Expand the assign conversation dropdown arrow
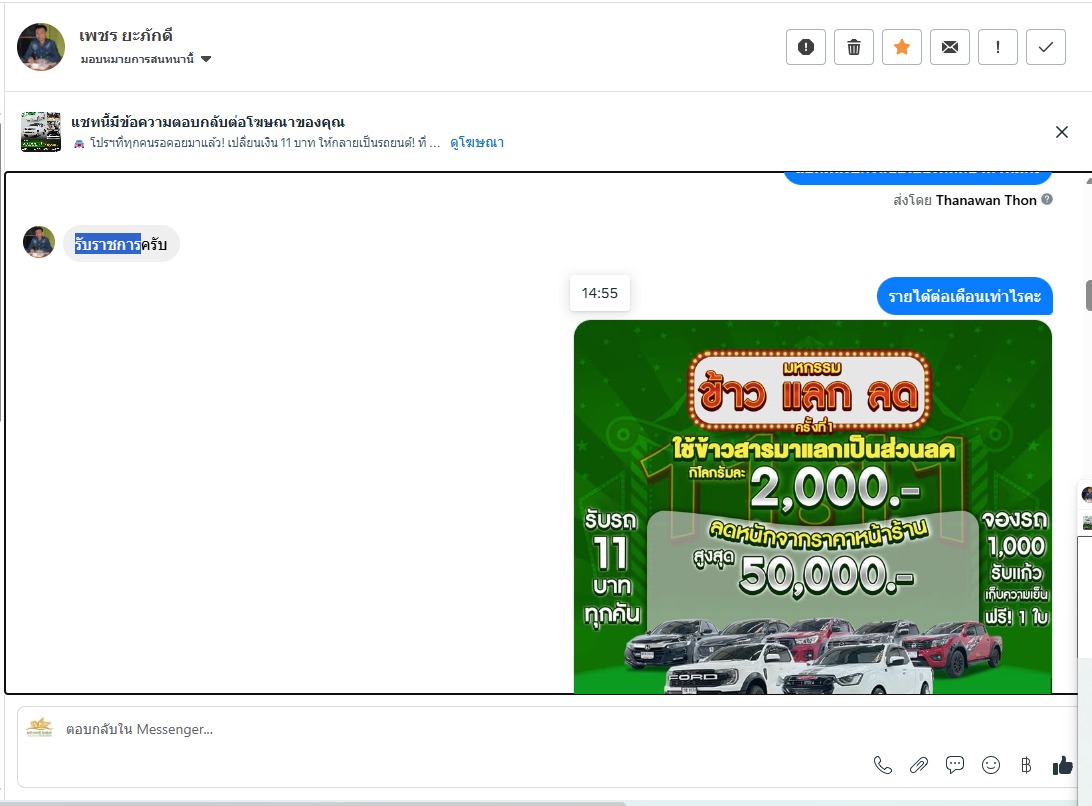The width and height of the screenshot is (1092, 806). (x=206, y=59)
